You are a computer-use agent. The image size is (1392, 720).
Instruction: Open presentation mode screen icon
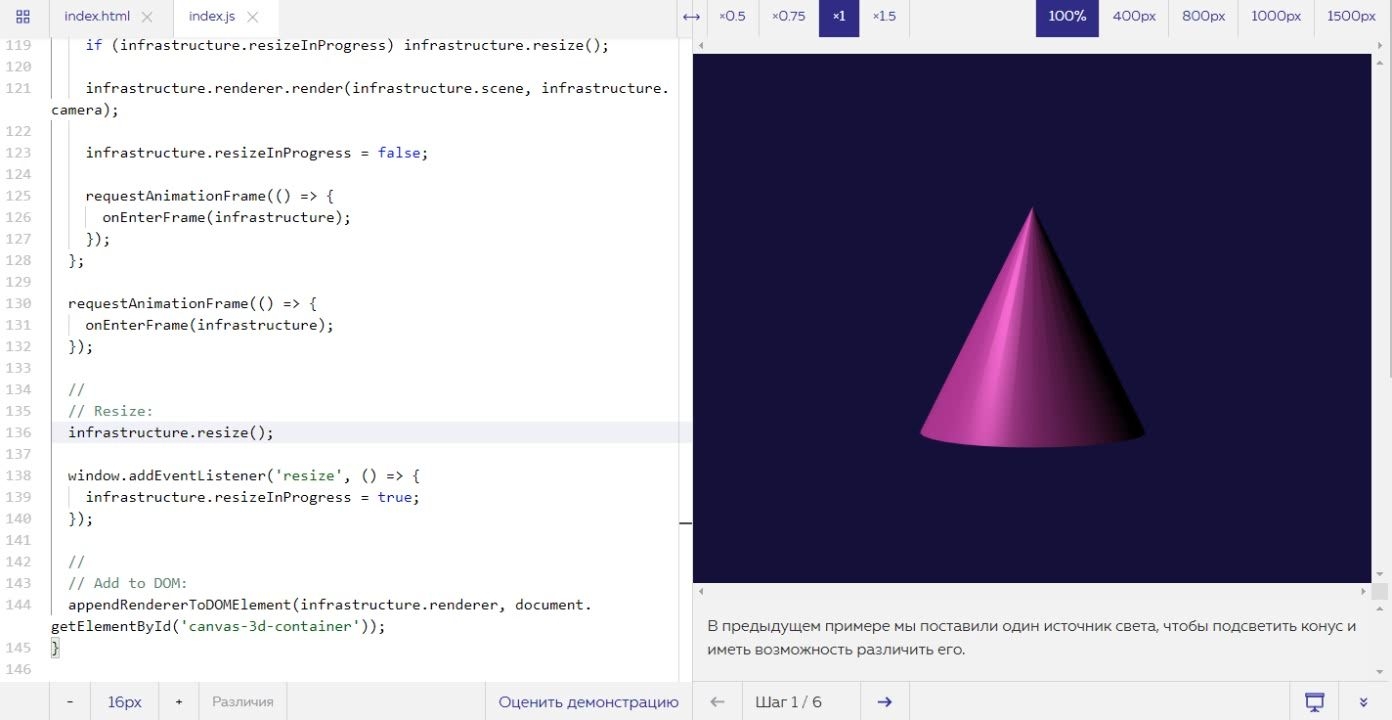(1315, 702)
